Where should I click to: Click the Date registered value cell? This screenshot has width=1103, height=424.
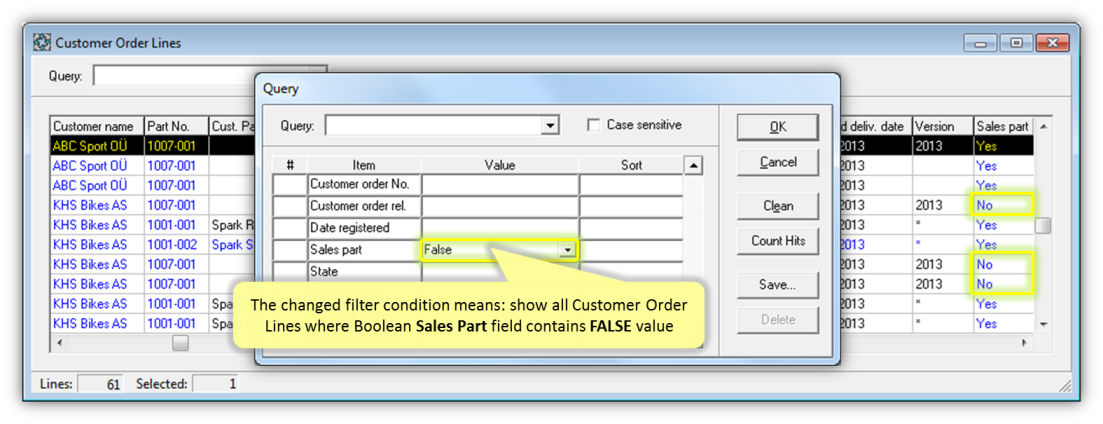(499, 228)
